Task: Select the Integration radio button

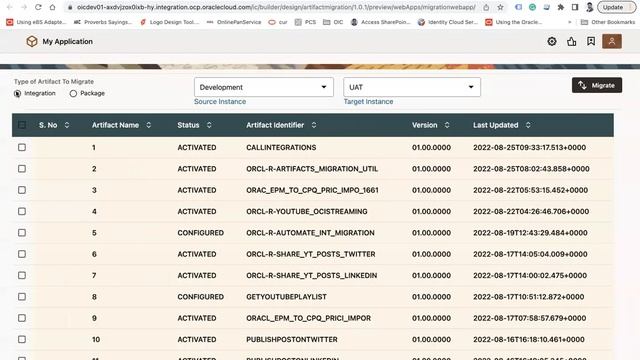Action: (x=18, y=93)
